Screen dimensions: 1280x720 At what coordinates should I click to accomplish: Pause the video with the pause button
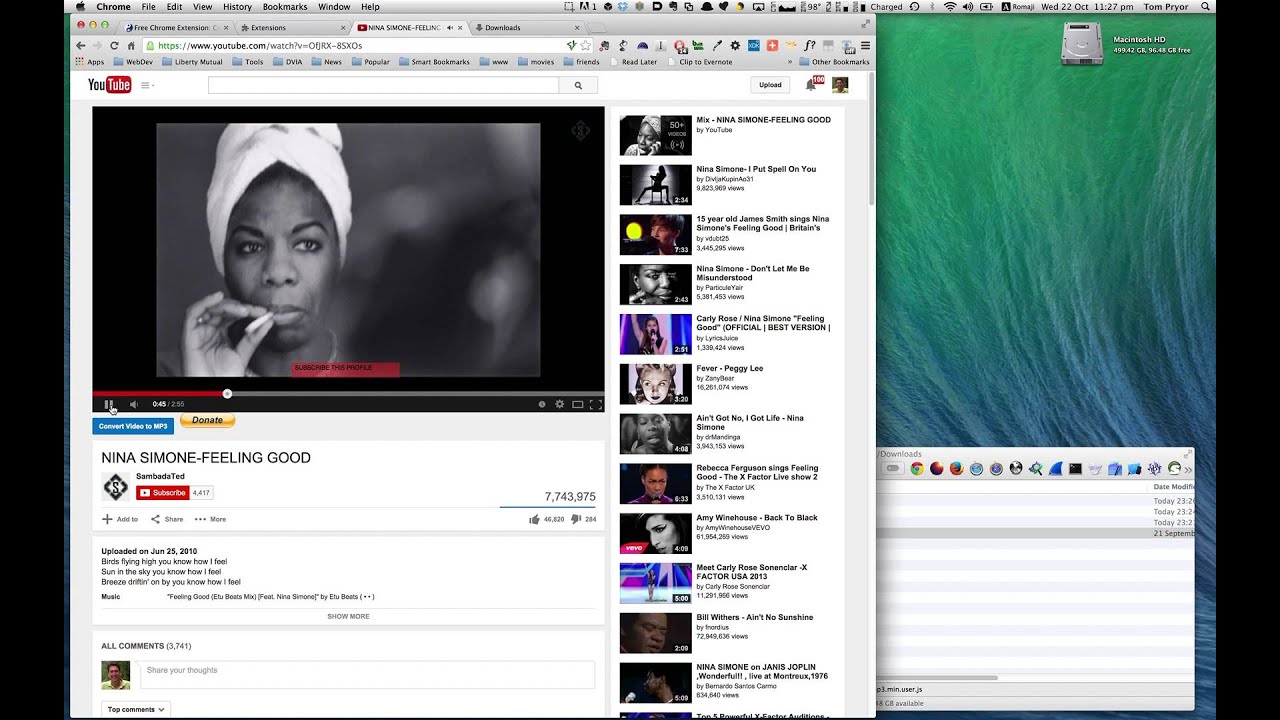click(108, 404)
